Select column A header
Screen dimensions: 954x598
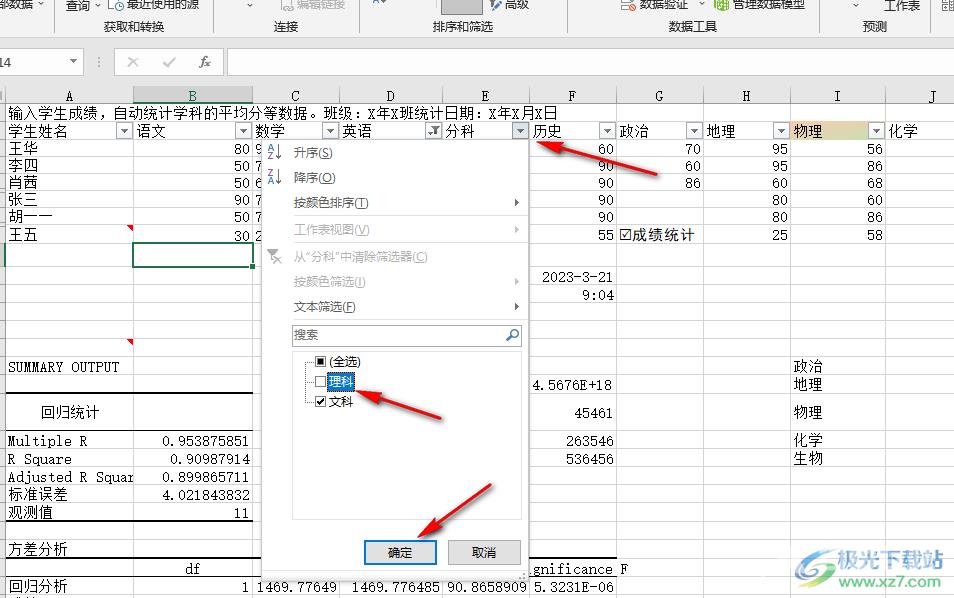click(x=69, y=96)
